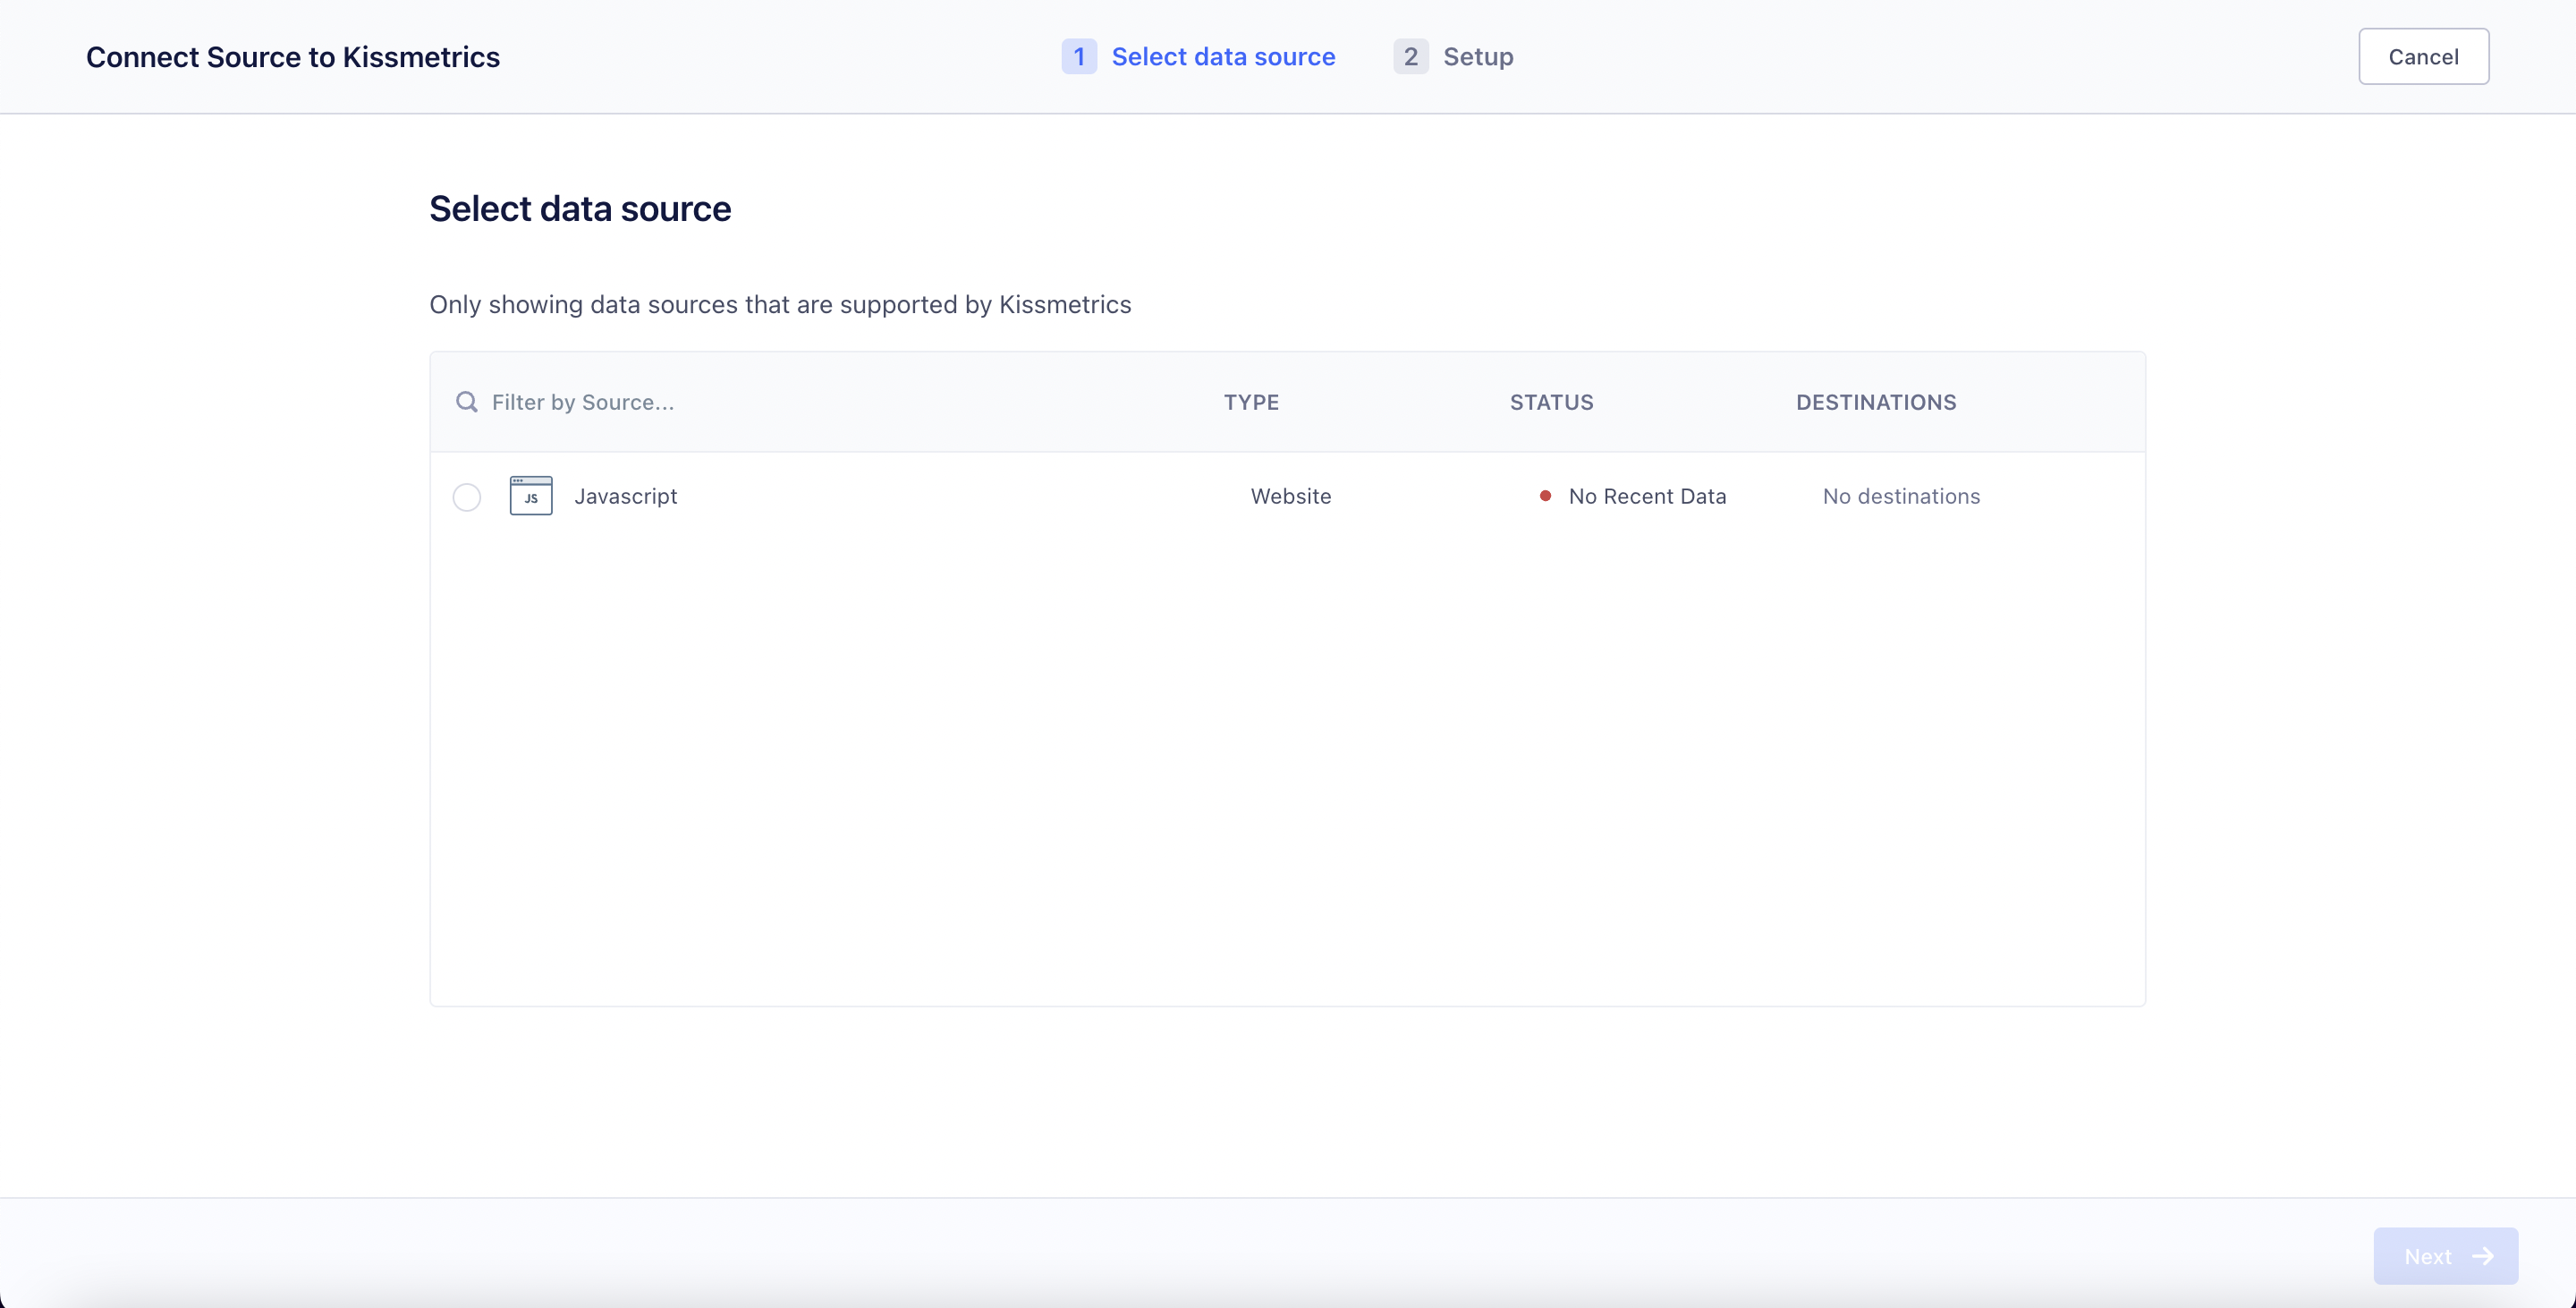Image resolution: width=2576 pixels, height=1308 pixels.
Task: Focus the Filter by Source search field
Action: pos(700,402)
